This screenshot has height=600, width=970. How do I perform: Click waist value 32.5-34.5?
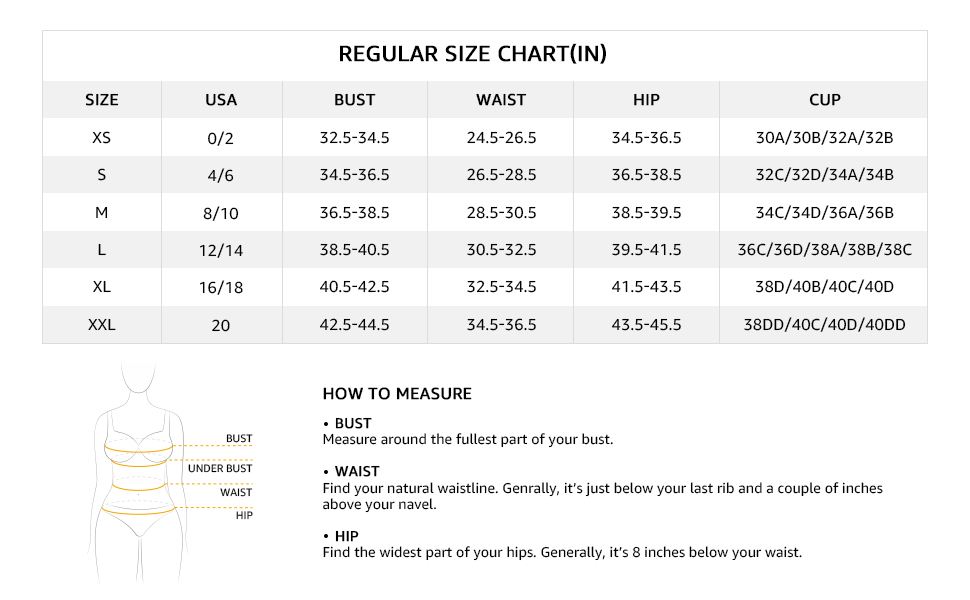click(x=501, y=287)
